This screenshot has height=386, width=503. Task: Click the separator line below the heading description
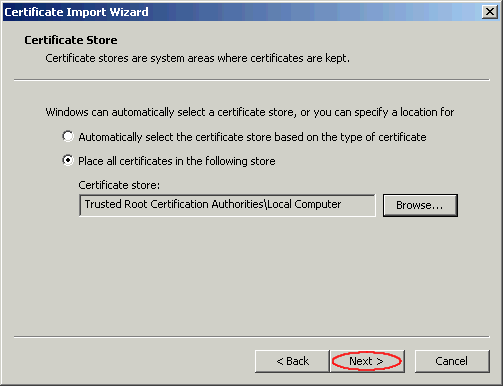[x=252, y=80]
